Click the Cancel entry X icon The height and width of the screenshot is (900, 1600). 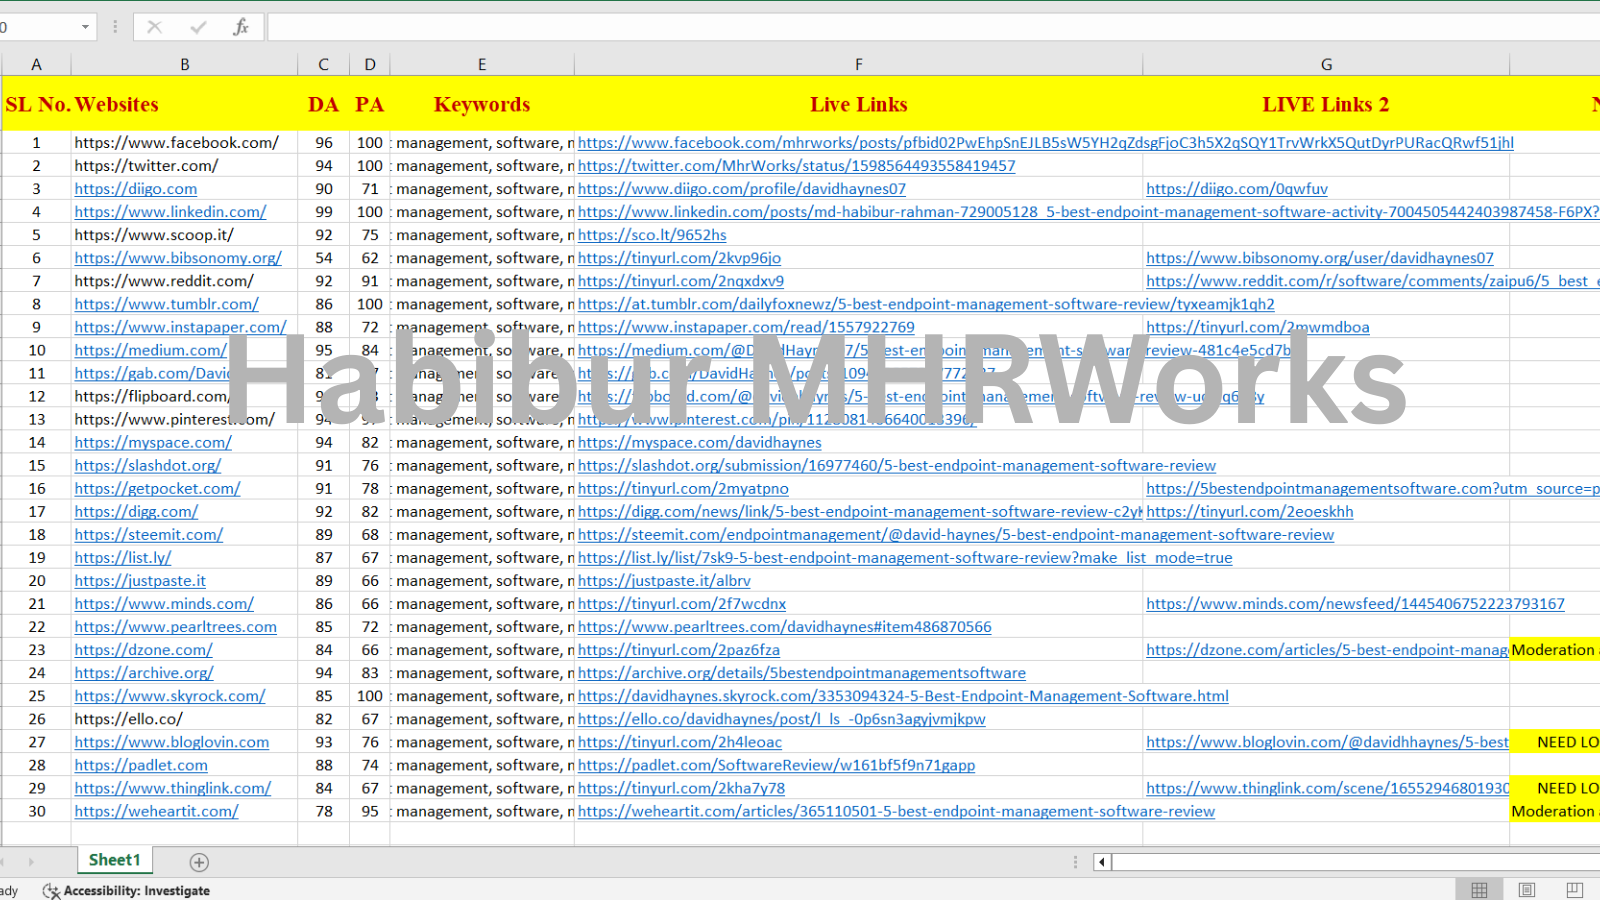[154, 27]
